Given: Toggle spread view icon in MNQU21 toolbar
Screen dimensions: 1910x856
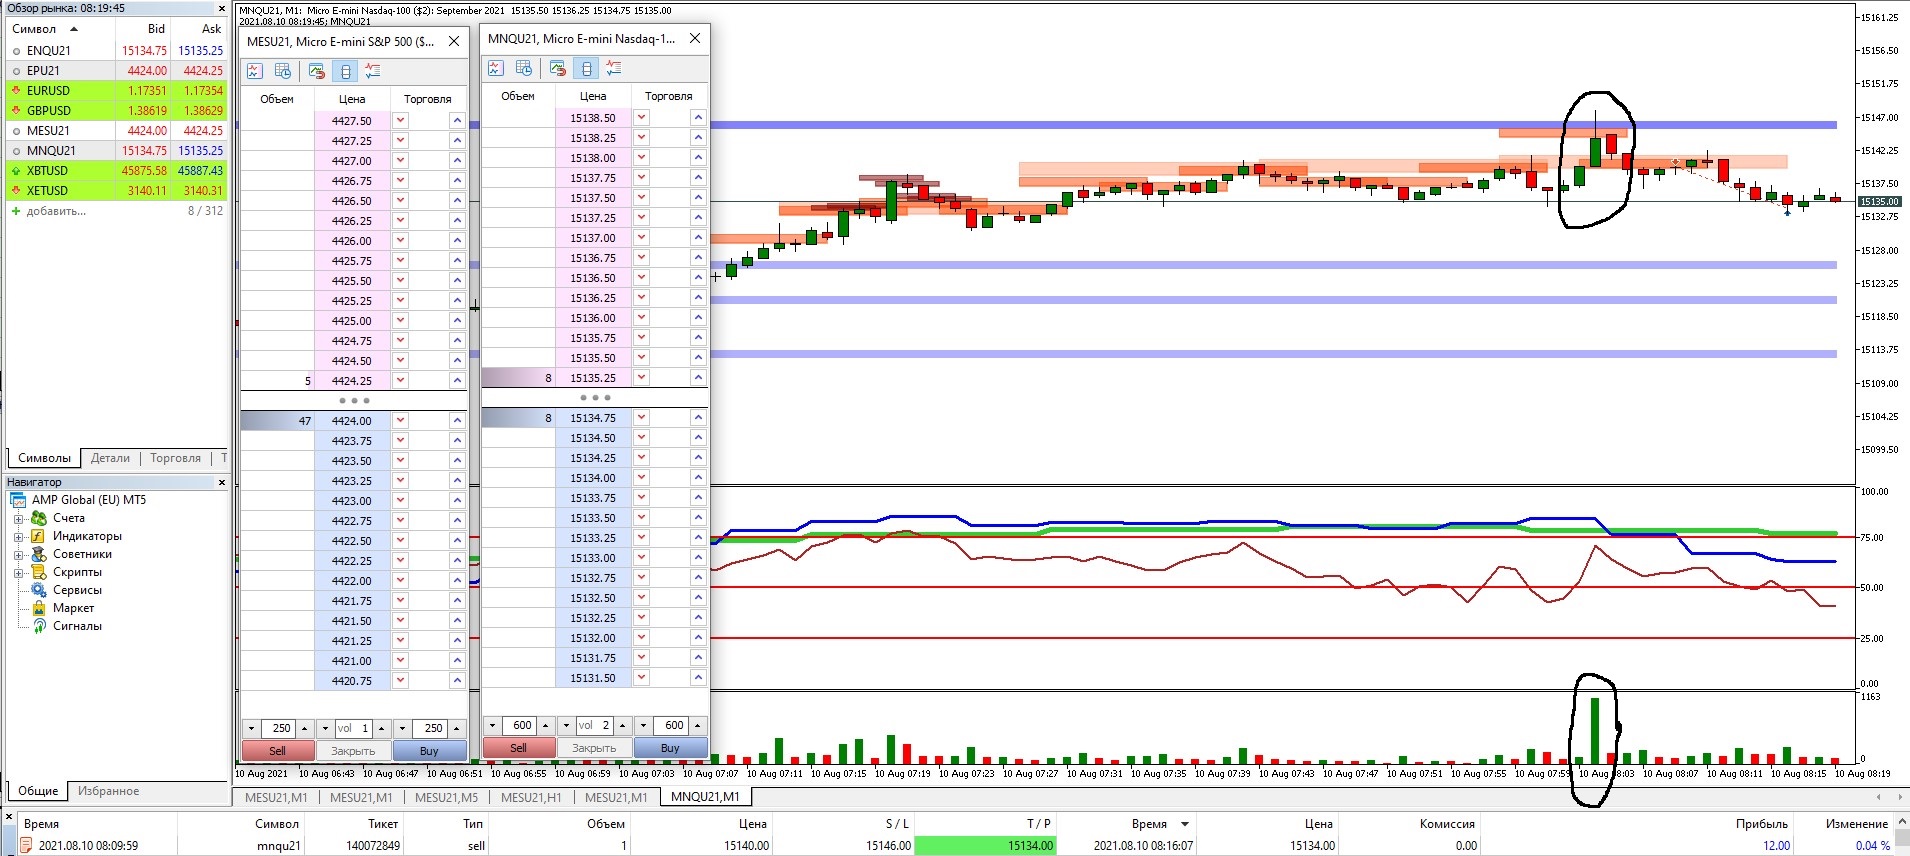Looking at the screenshot, I should [x=586, y=68].
